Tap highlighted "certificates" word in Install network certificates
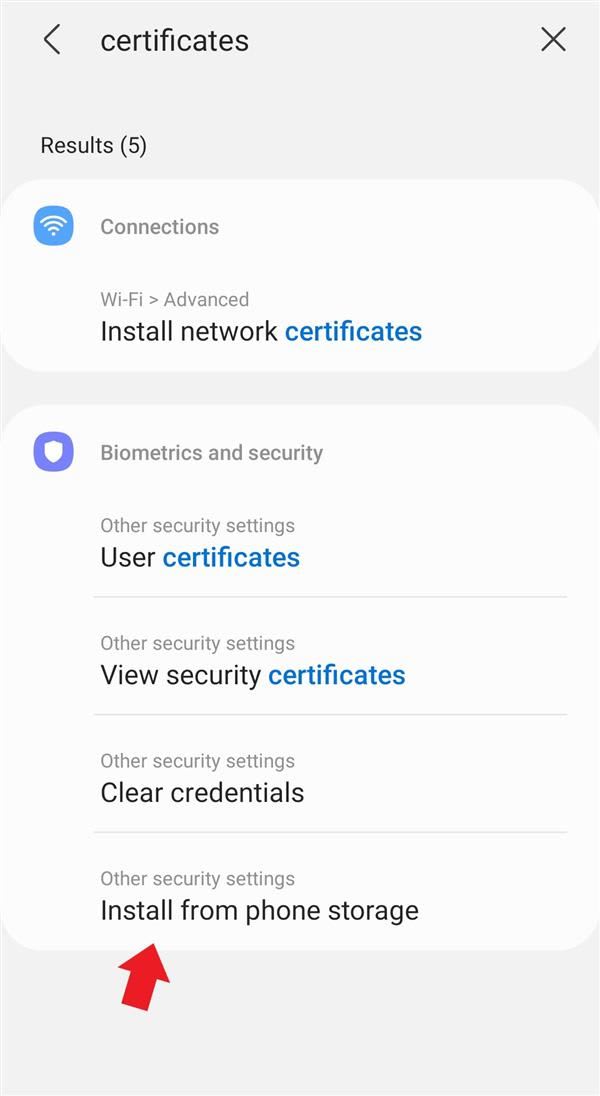Image resolution: width=600 pixels, height=1096 pixels. (353, 331)
